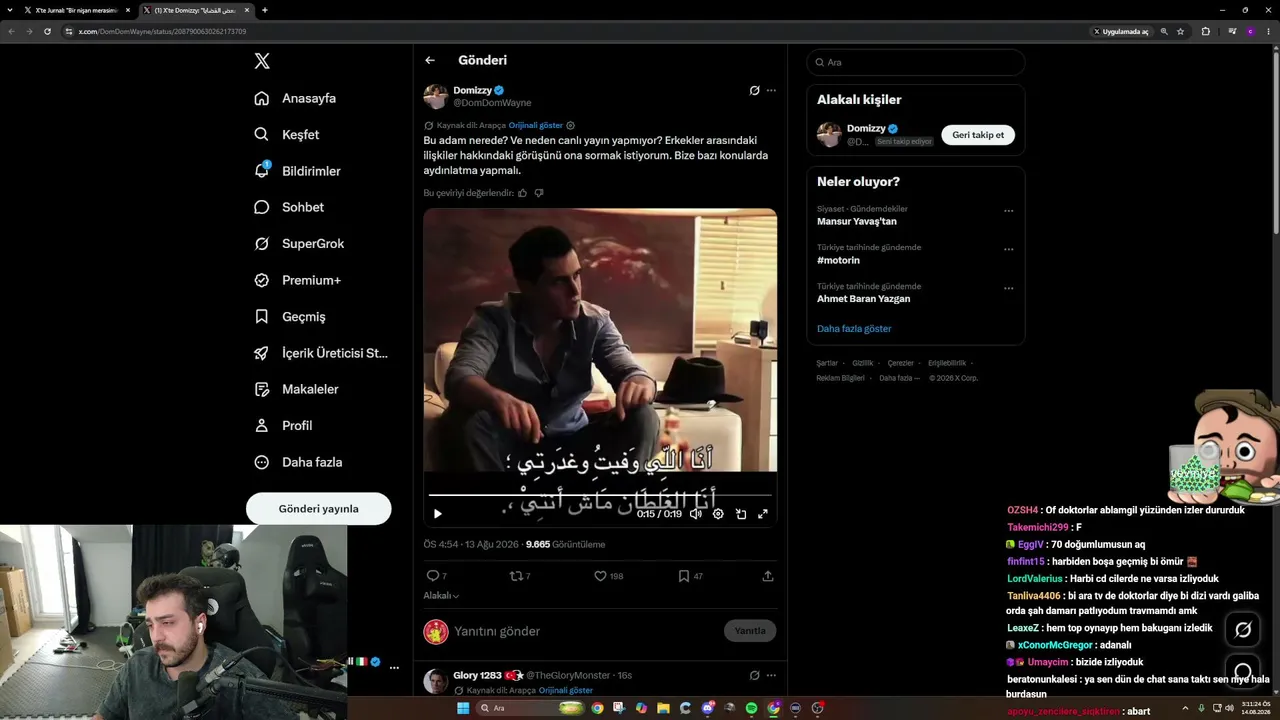
Task: Open more options for Ahmet Baran Yazgan trend
Action: pos(1009,288)
